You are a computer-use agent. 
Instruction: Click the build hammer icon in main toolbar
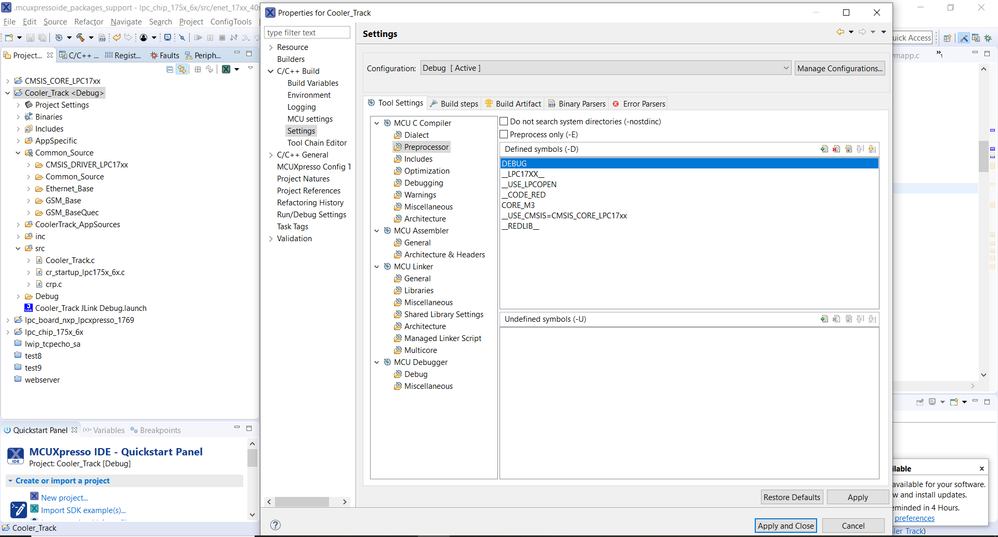pyautogui.click(x=80, y=38)
